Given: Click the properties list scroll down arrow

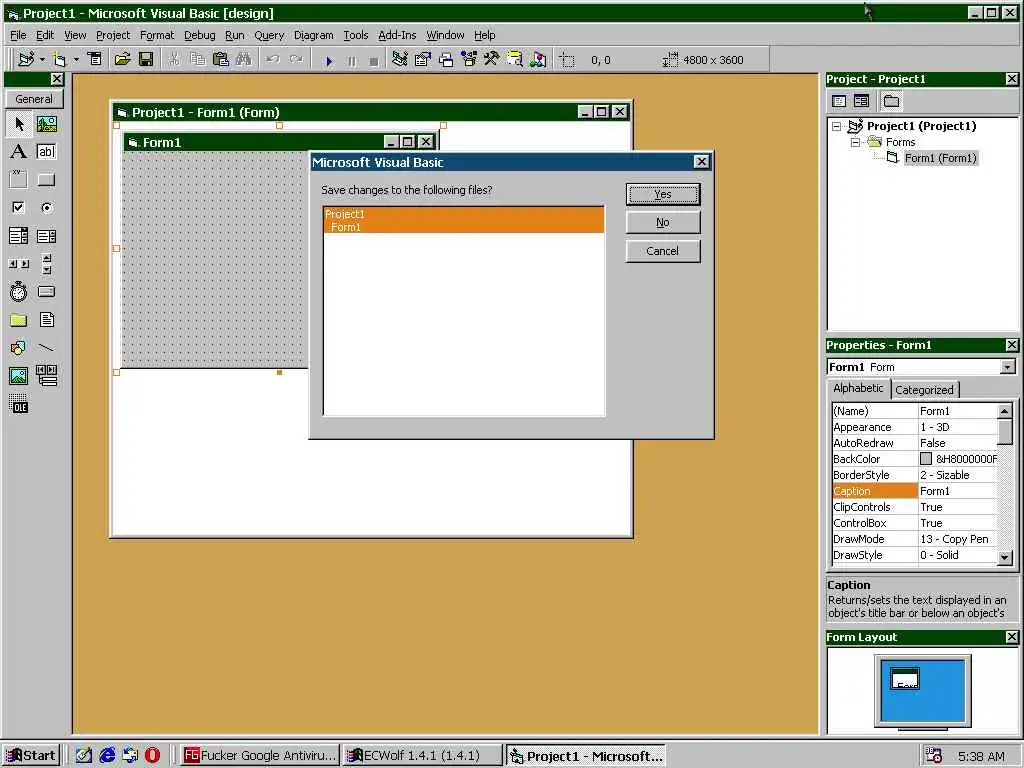Looking at the screenshot, I should click(x=1005, y=557).
